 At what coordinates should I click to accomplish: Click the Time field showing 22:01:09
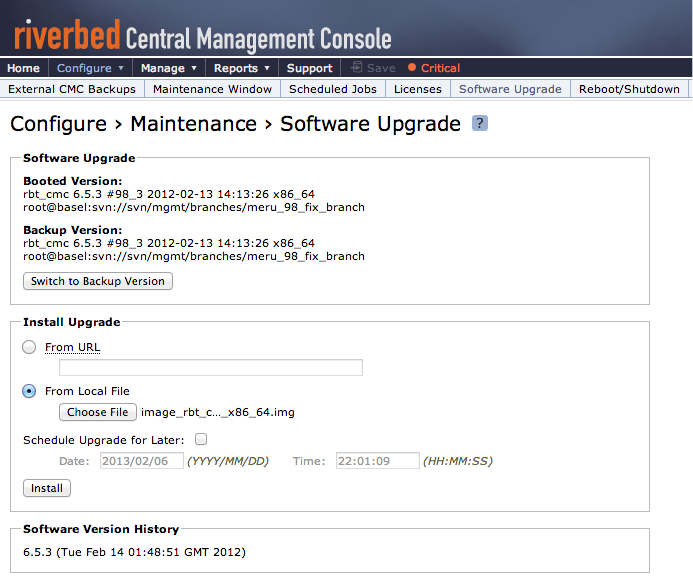[x=377, y=461]
